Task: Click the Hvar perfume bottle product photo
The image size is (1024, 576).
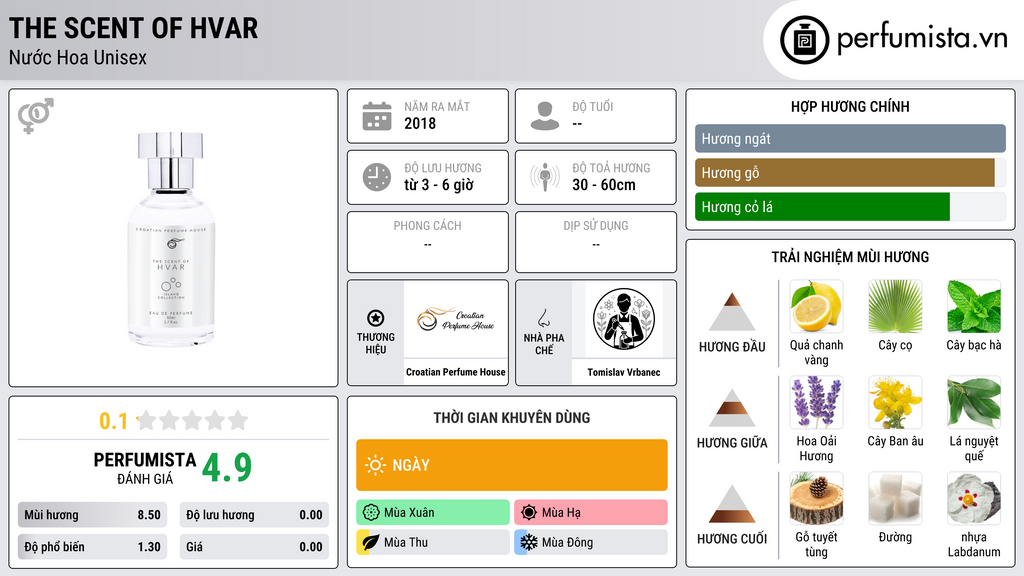Action: point(171,239)
